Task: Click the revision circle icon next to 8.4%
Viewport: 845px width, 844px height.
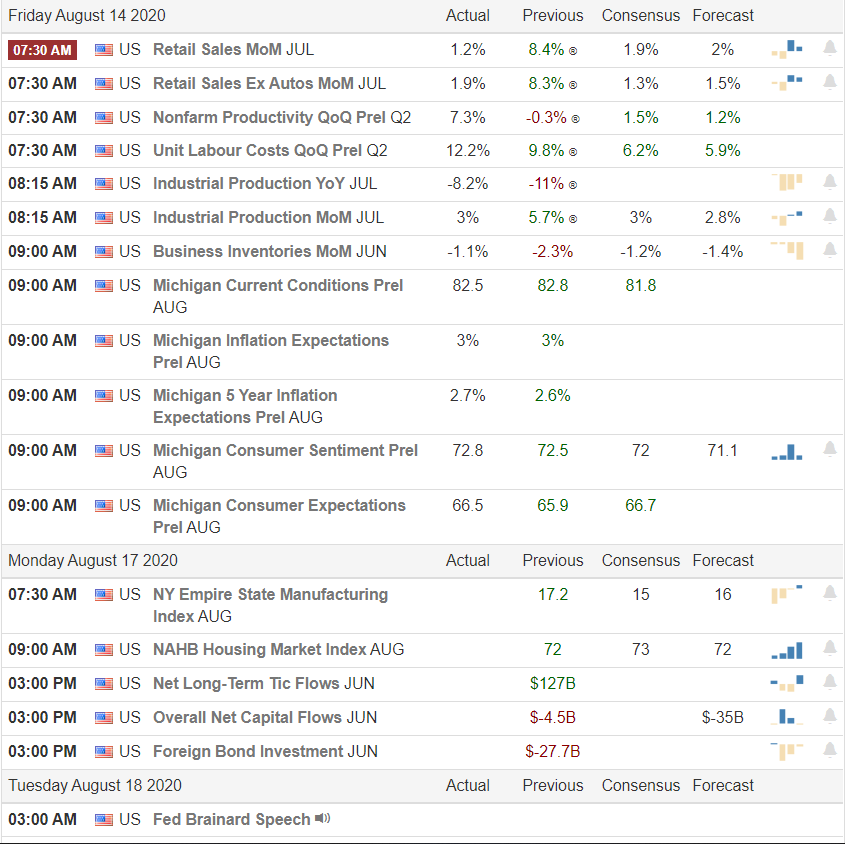Action: pos(575,49)
